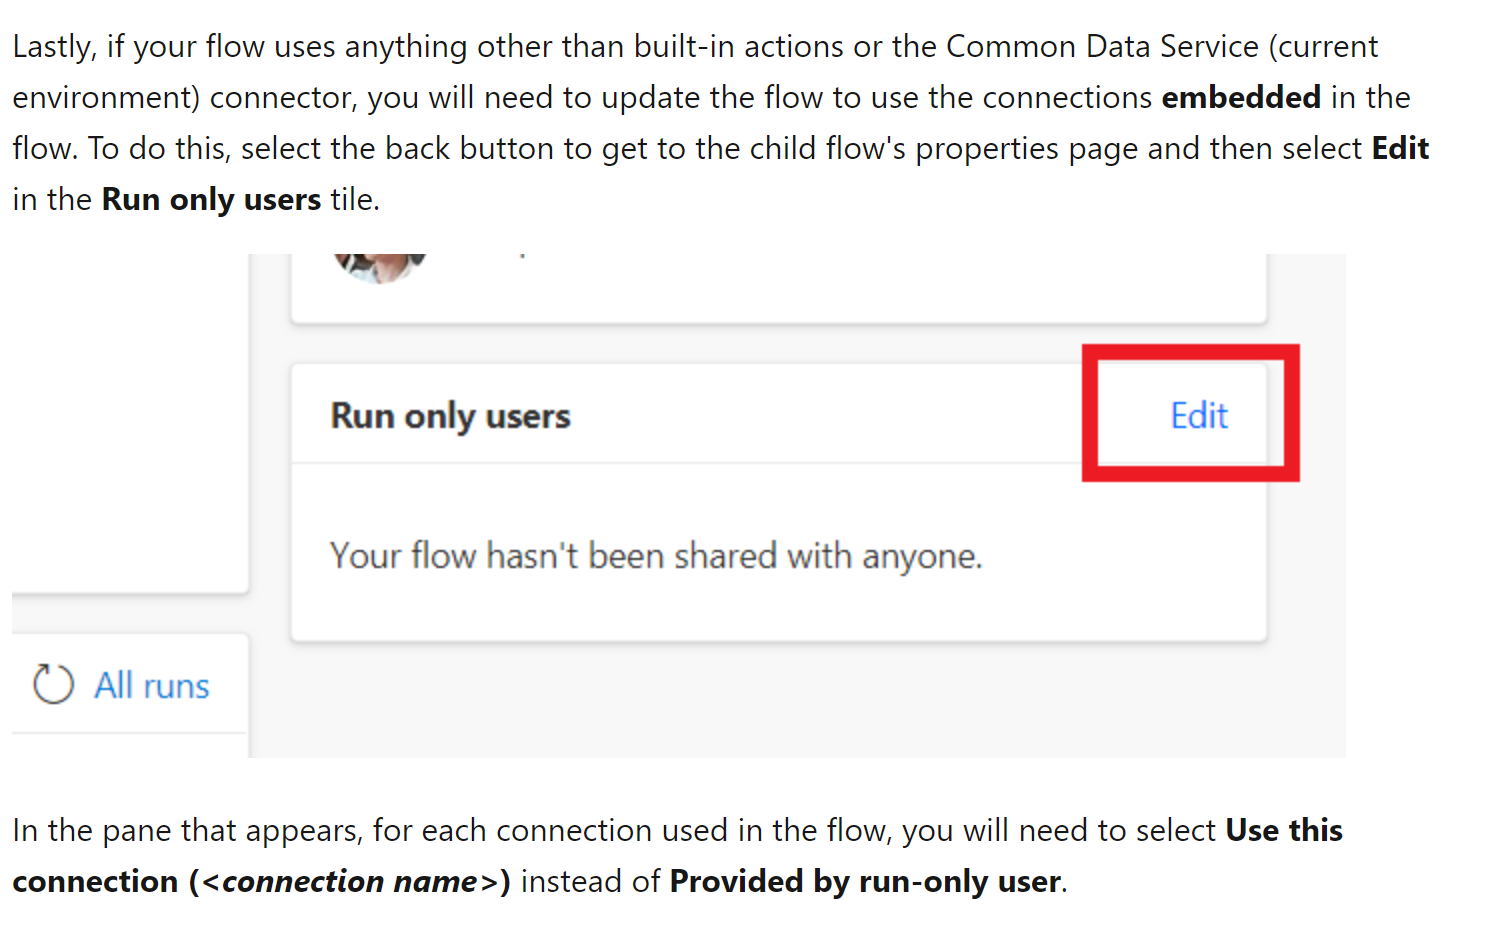
Task: Click the refresh icon next to All runs
Action: click(x=52, y=684)
